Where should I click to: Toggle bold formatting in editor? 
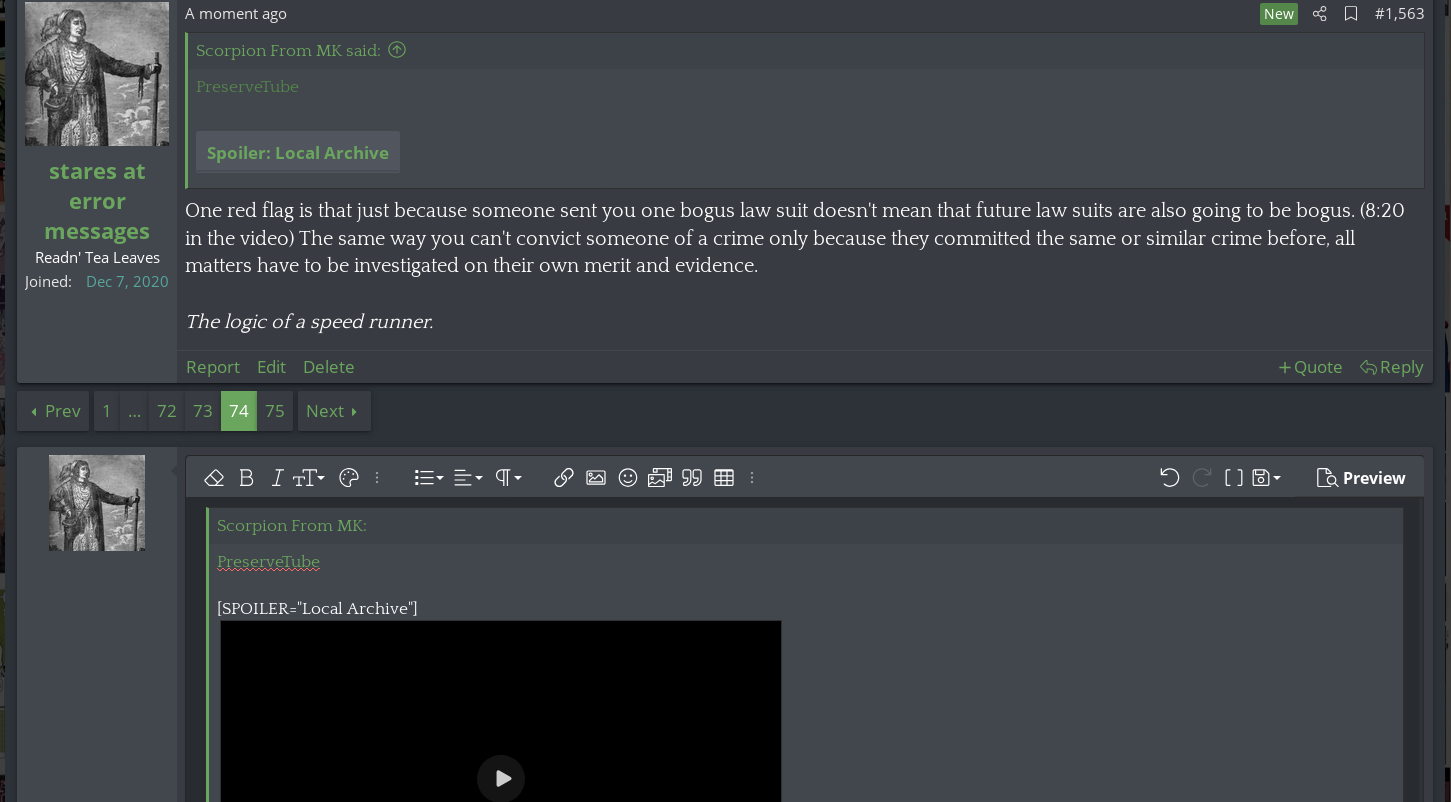pos(246,478)
